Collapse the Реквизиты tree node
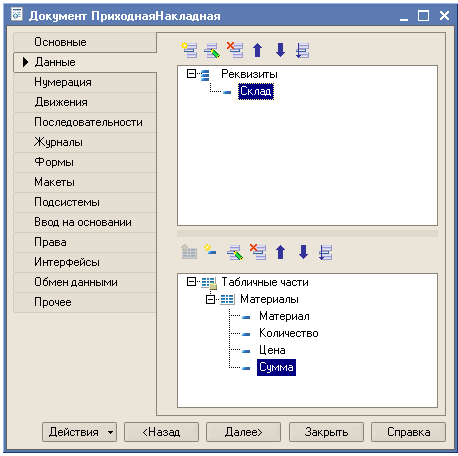 click(x=191, y=74)
